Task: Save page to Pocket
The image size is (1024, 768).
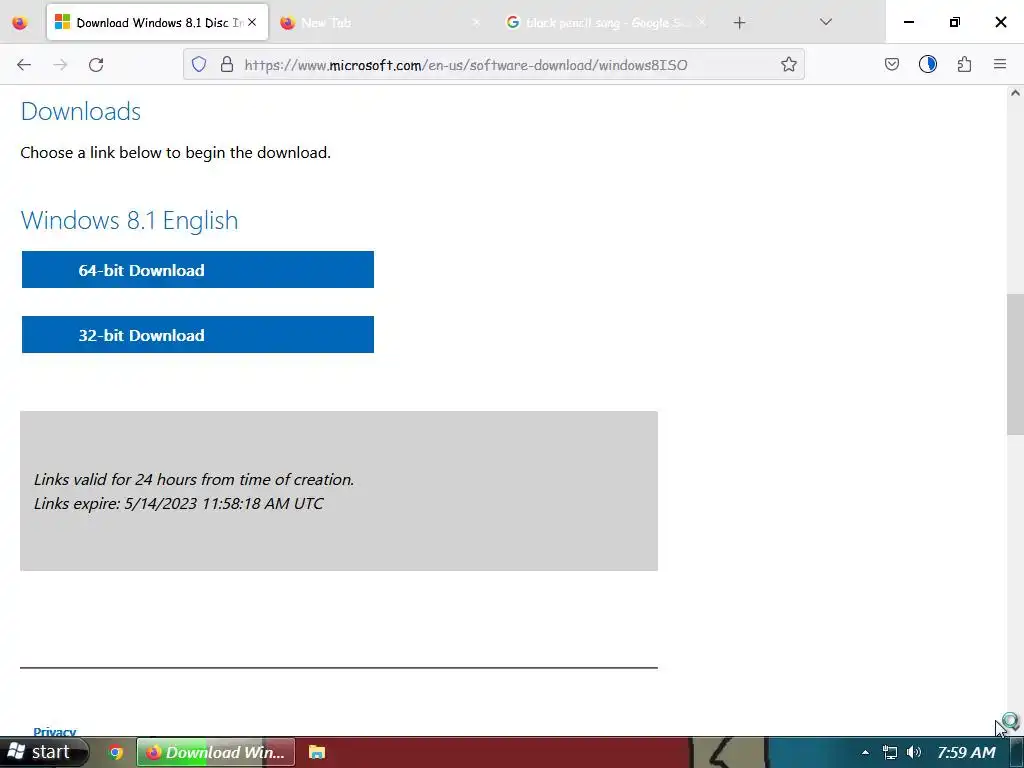Action: 892,65
